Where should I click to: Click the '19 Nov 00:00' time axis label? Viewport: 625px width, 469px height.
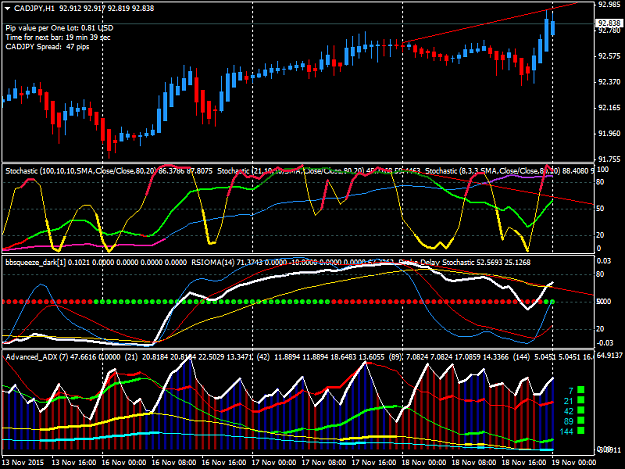[x=574, y=463]
